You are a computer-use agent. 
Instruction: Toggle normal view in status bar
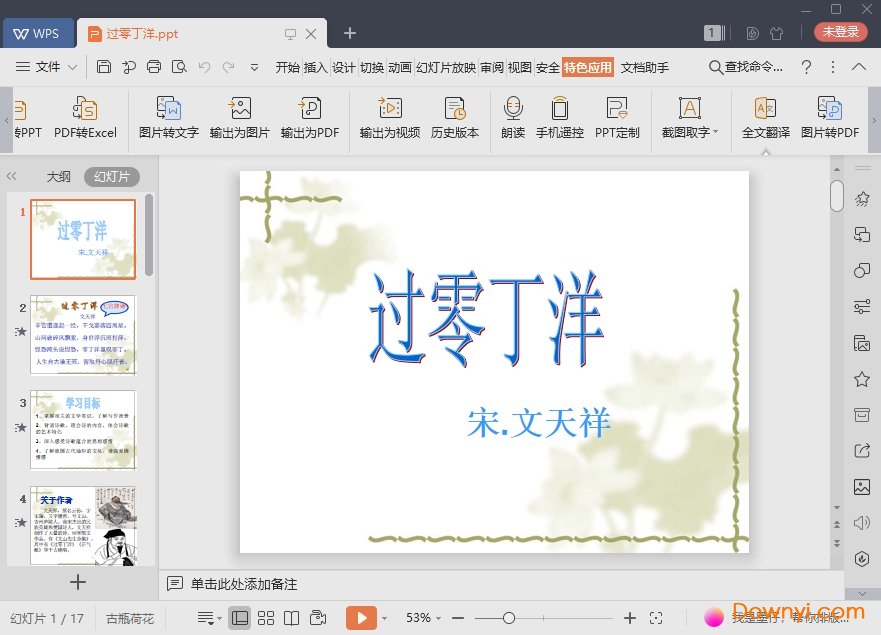238,617
